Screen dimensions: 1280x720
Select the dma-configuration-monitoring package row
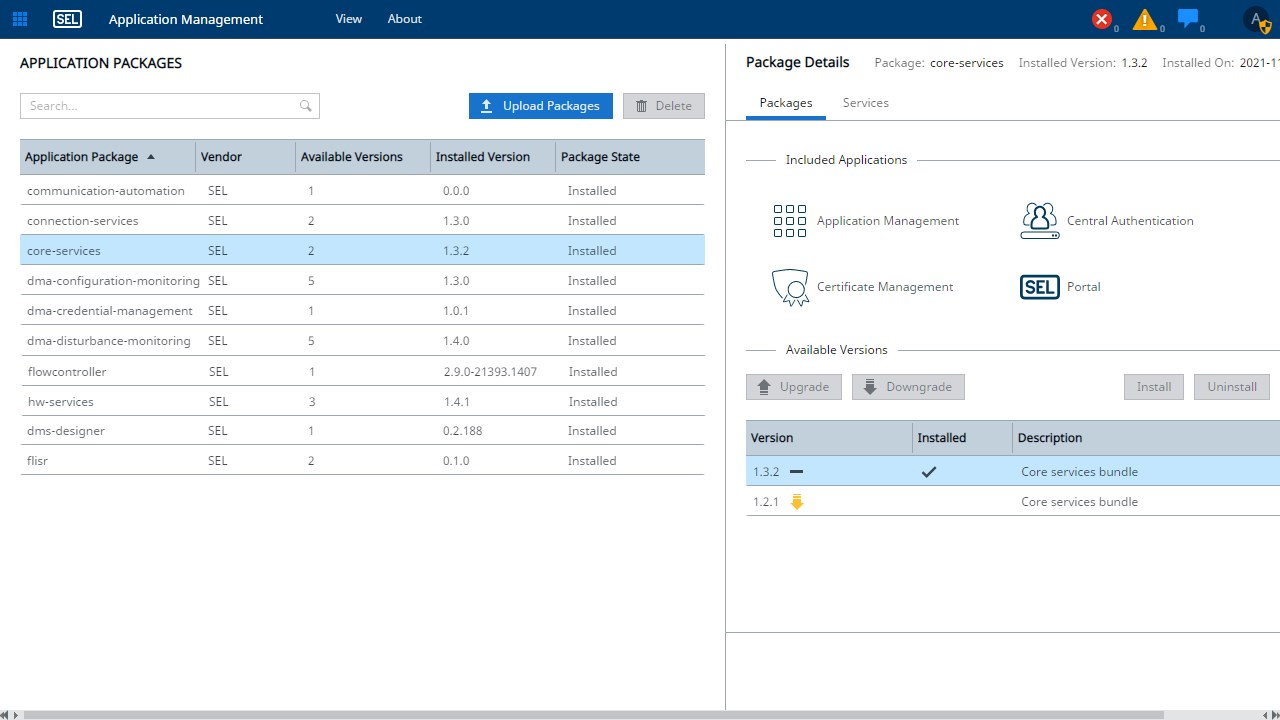pos(362,281)
